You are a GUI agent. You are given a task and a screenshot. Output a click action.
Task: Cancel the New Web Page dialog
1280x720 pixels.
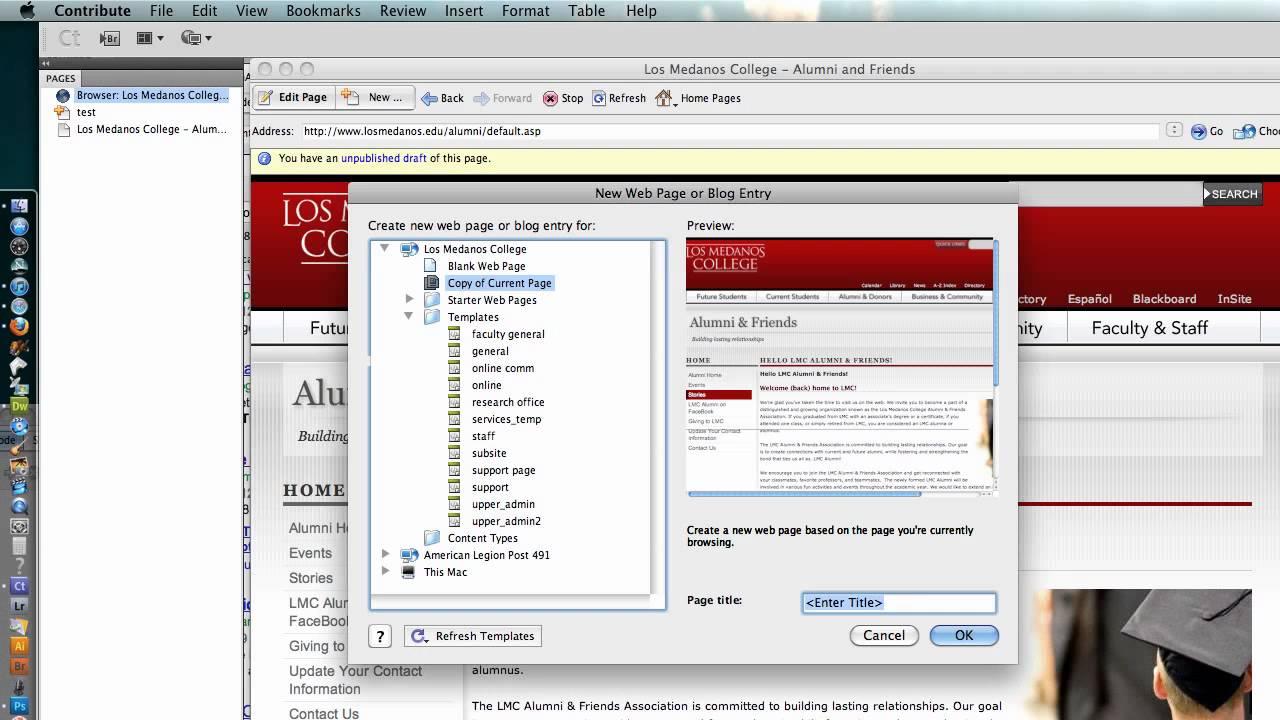884,635
